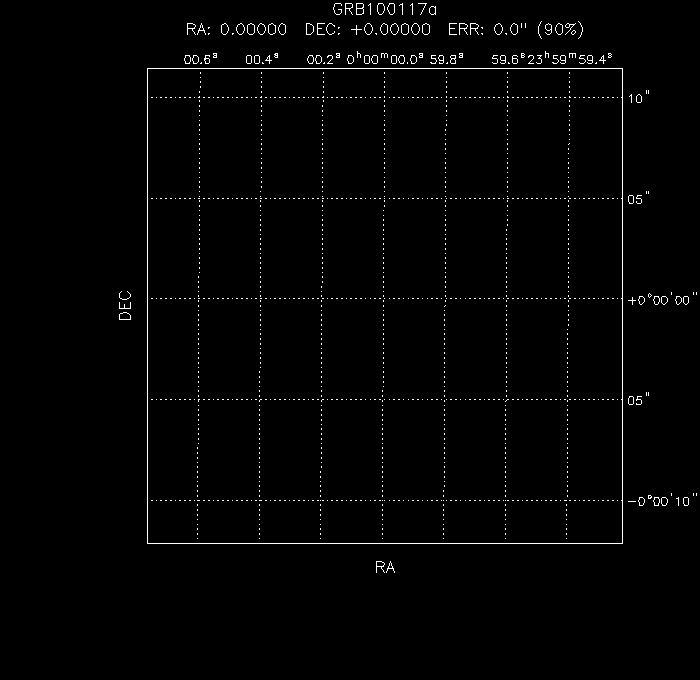The width and height of the screenshot is (700, 680).
Task: Click the 23h59m59.4s RA tick label
Action: [x=570, y=59]
